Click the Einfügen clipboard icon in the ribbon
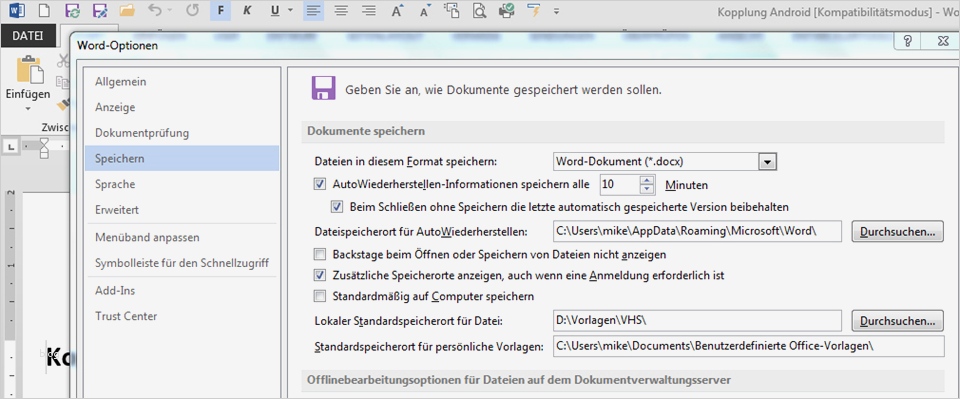Viewport: 960px width, 399px height. 29,70
